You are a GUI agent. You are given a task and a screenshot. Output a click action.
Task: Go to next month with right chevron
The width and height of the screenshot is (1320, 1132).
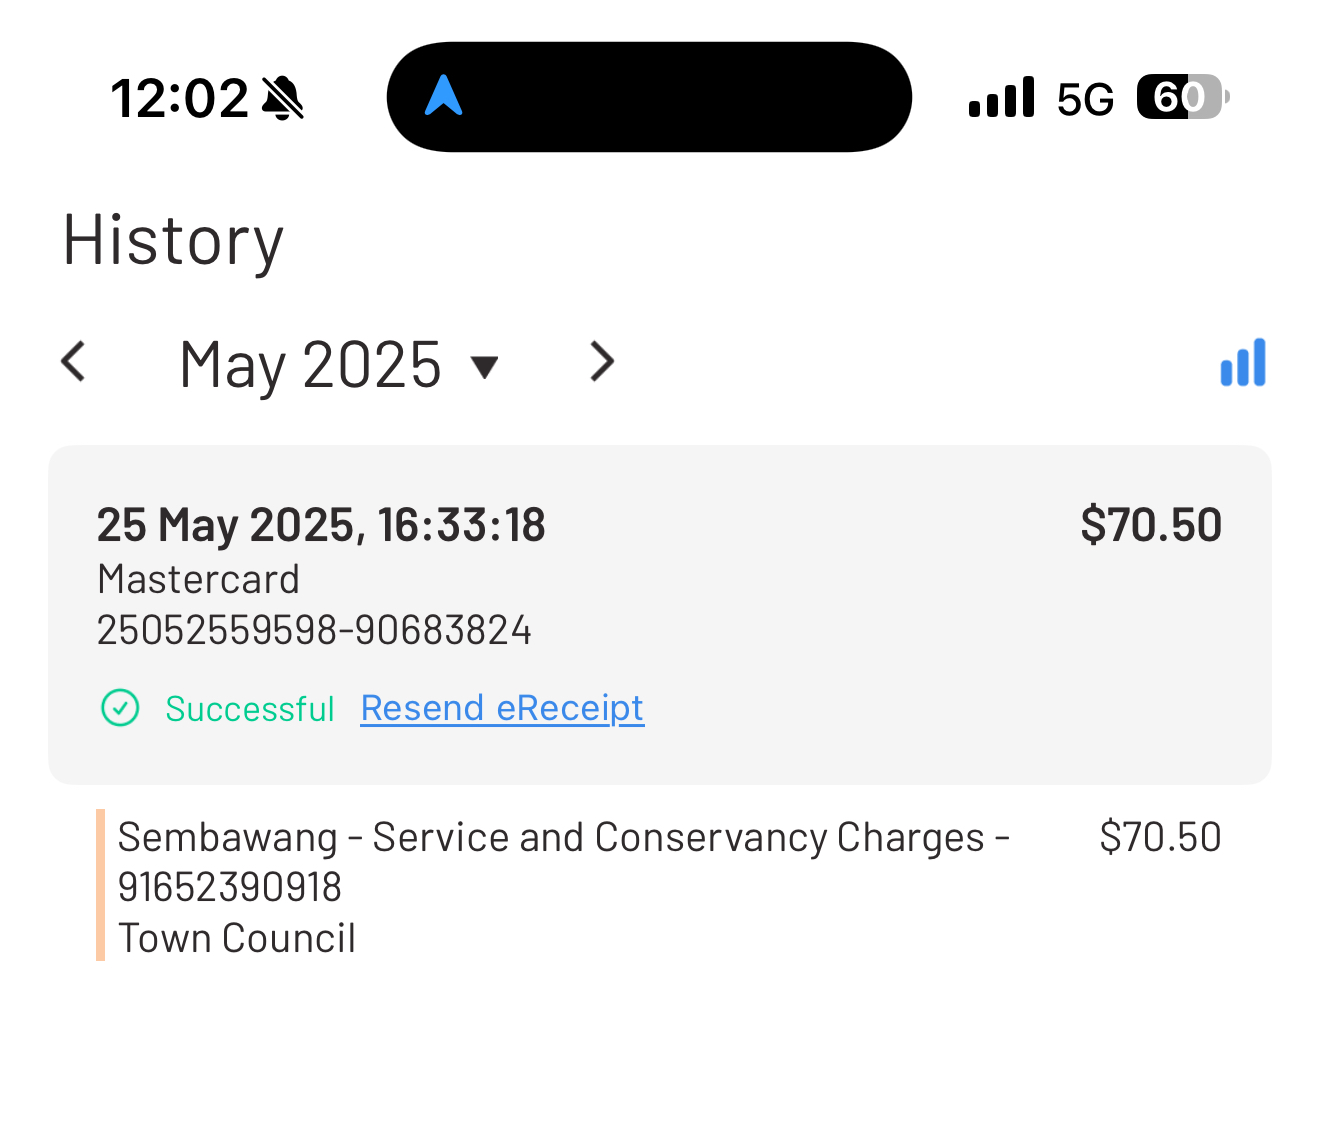(x=601, y=362)
